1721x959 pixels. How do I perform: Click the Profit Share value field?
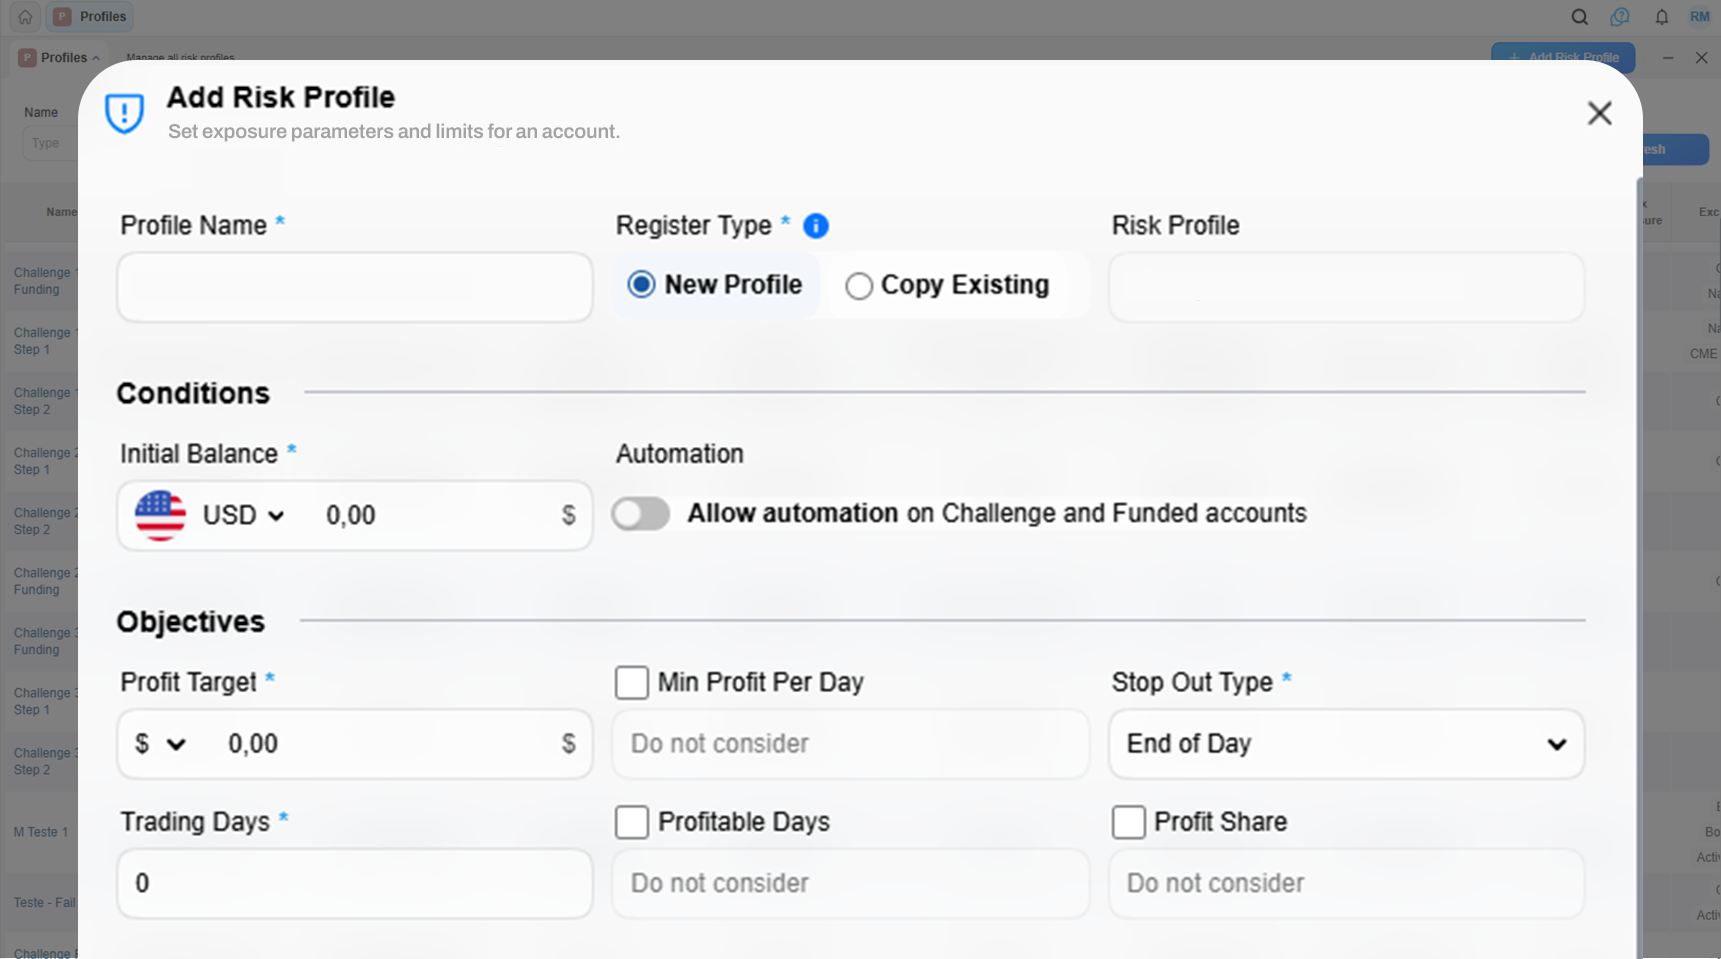(x=1346, y=884)
